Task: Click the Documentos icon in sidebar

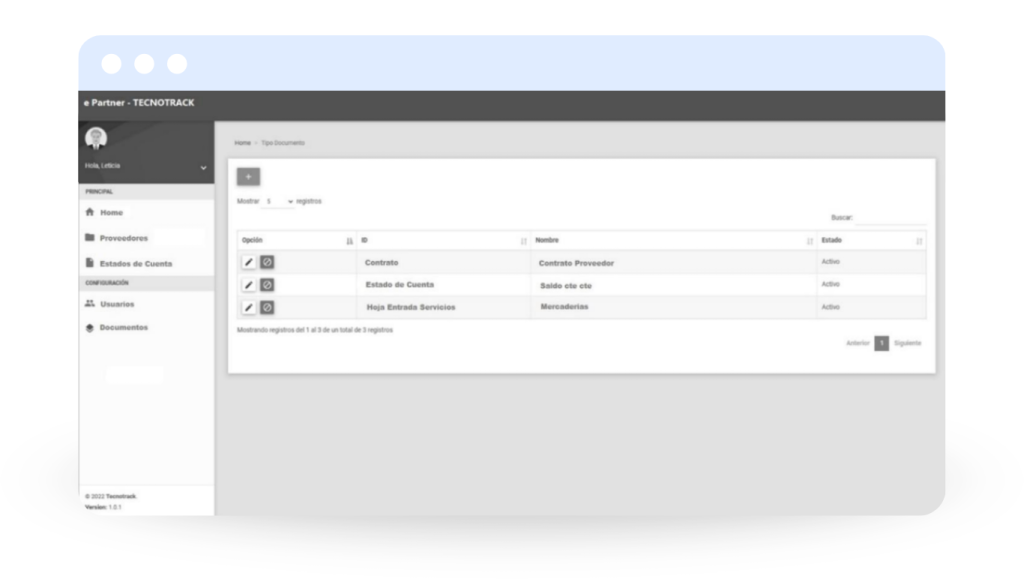Action: pyautogui.click(x=89, y=327)
